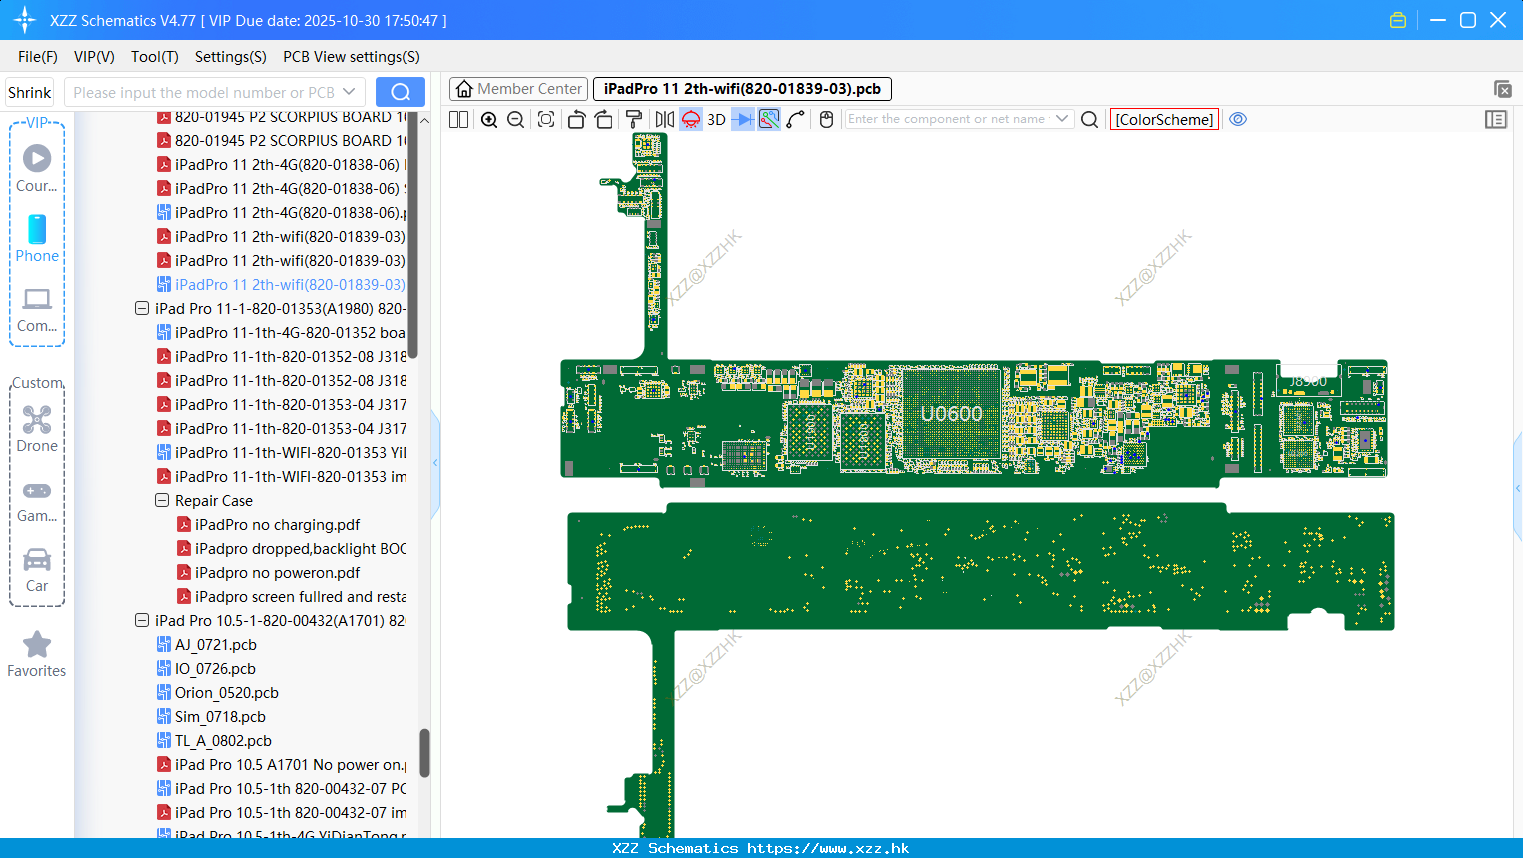Select the Computer category

pyautogui.click(x=37, y=309)
